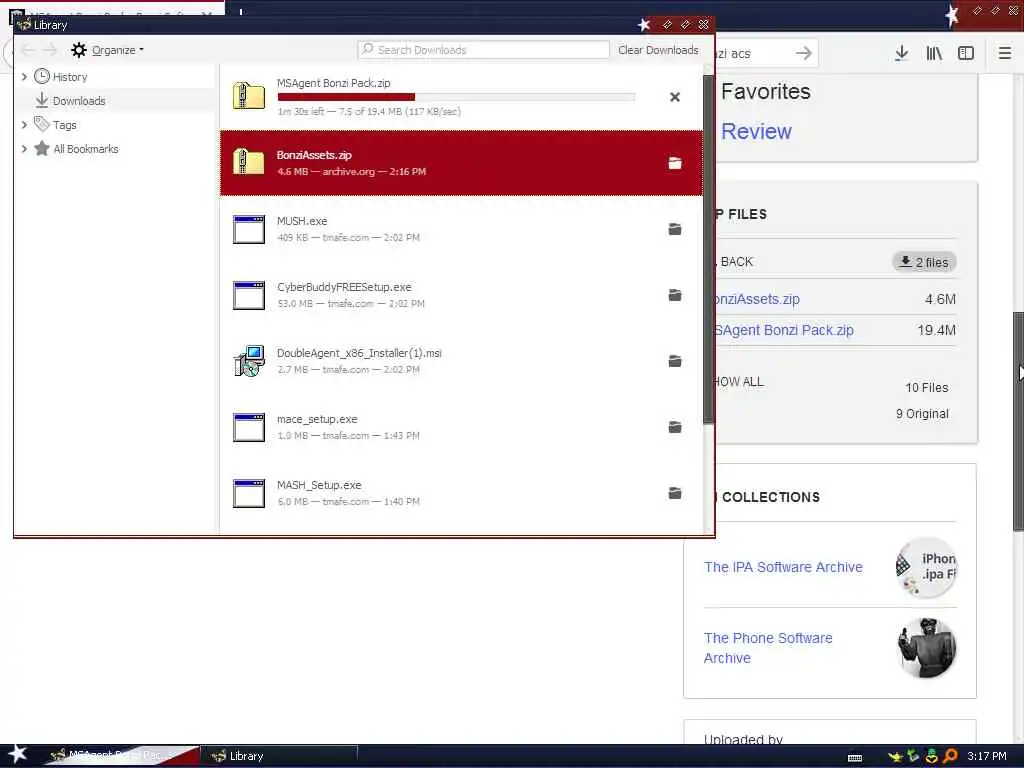Switch to Library taskbar button
1024x768 pixels.
click(279, 756)
